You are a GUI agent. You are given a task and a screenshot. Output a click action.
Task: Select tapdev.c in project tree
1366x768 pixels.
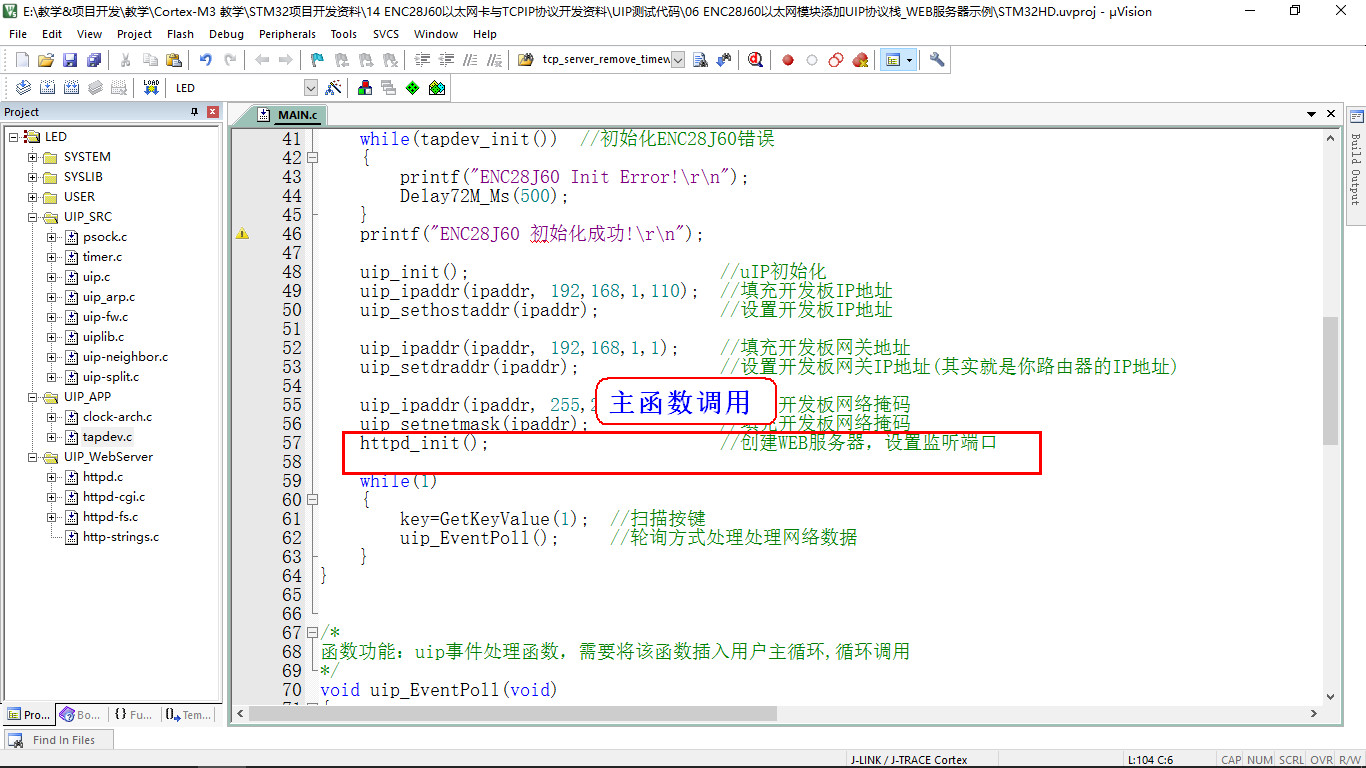point(107,437)
